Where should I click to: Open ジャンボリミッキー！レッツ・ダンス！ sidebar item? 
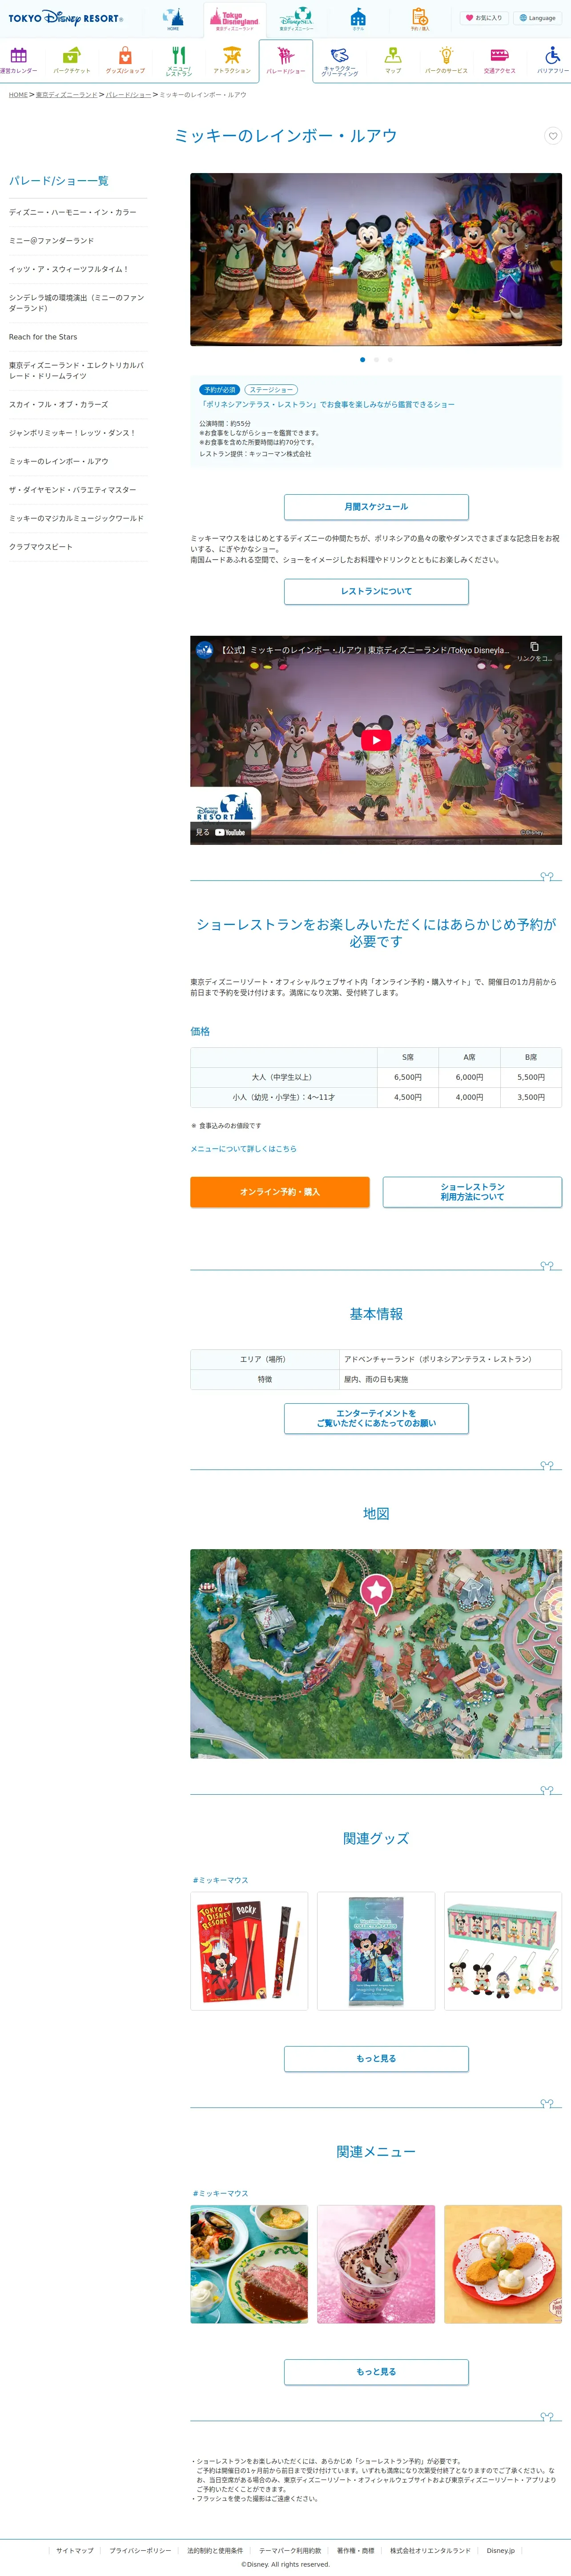pos(78,433)
